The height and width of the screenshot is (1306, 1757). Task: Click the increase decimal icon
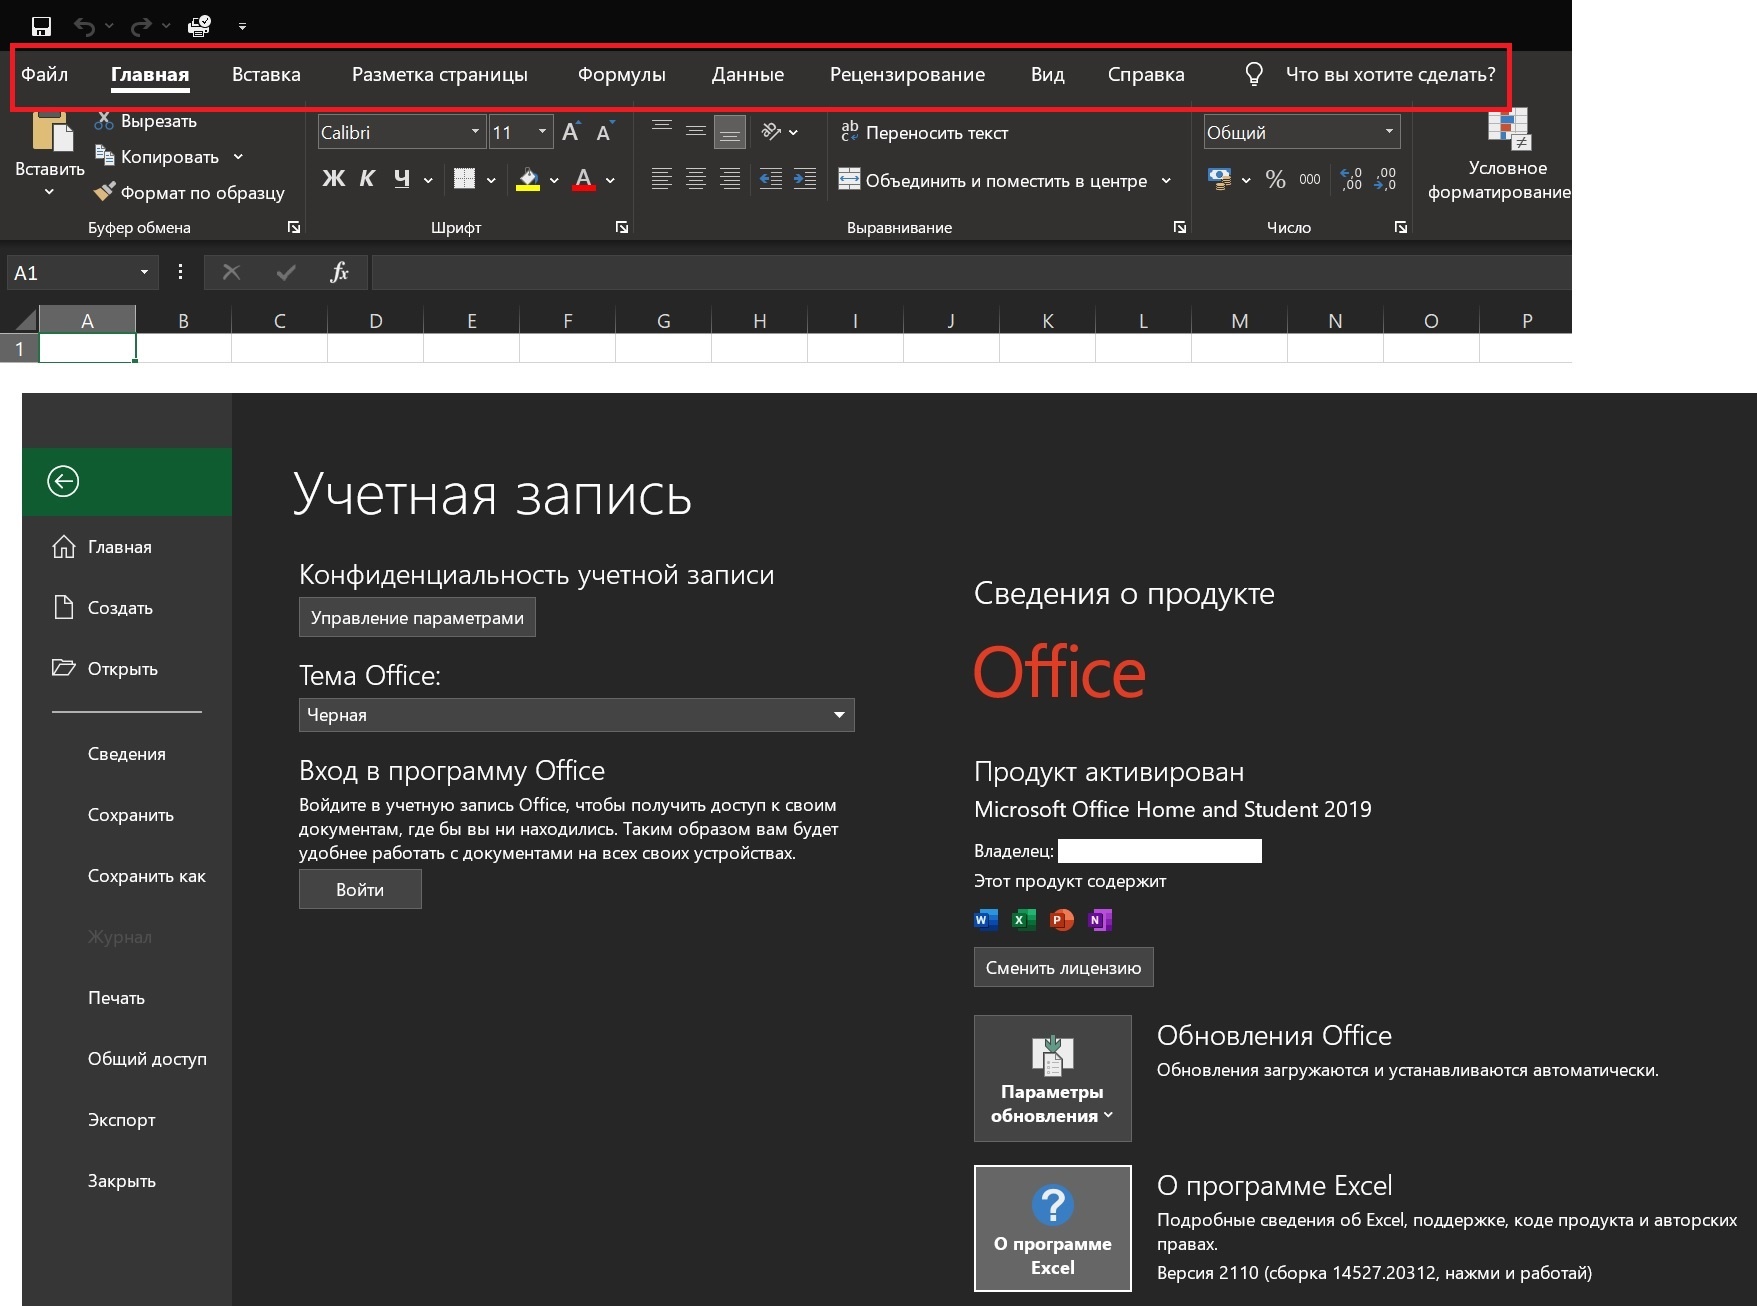tap(1351, 180)
